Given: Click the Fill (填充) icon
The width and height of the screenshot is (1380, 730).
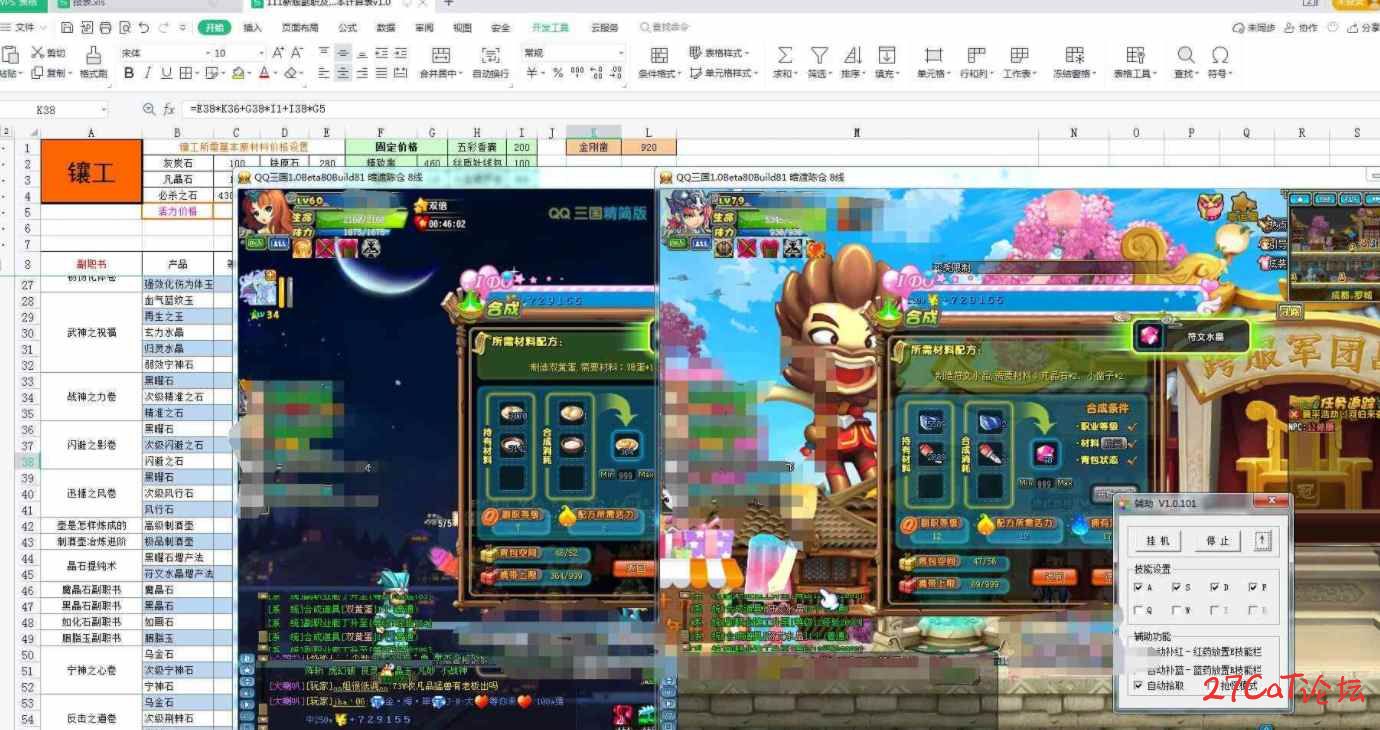Looking at the screenshot, I should point(886,55).
